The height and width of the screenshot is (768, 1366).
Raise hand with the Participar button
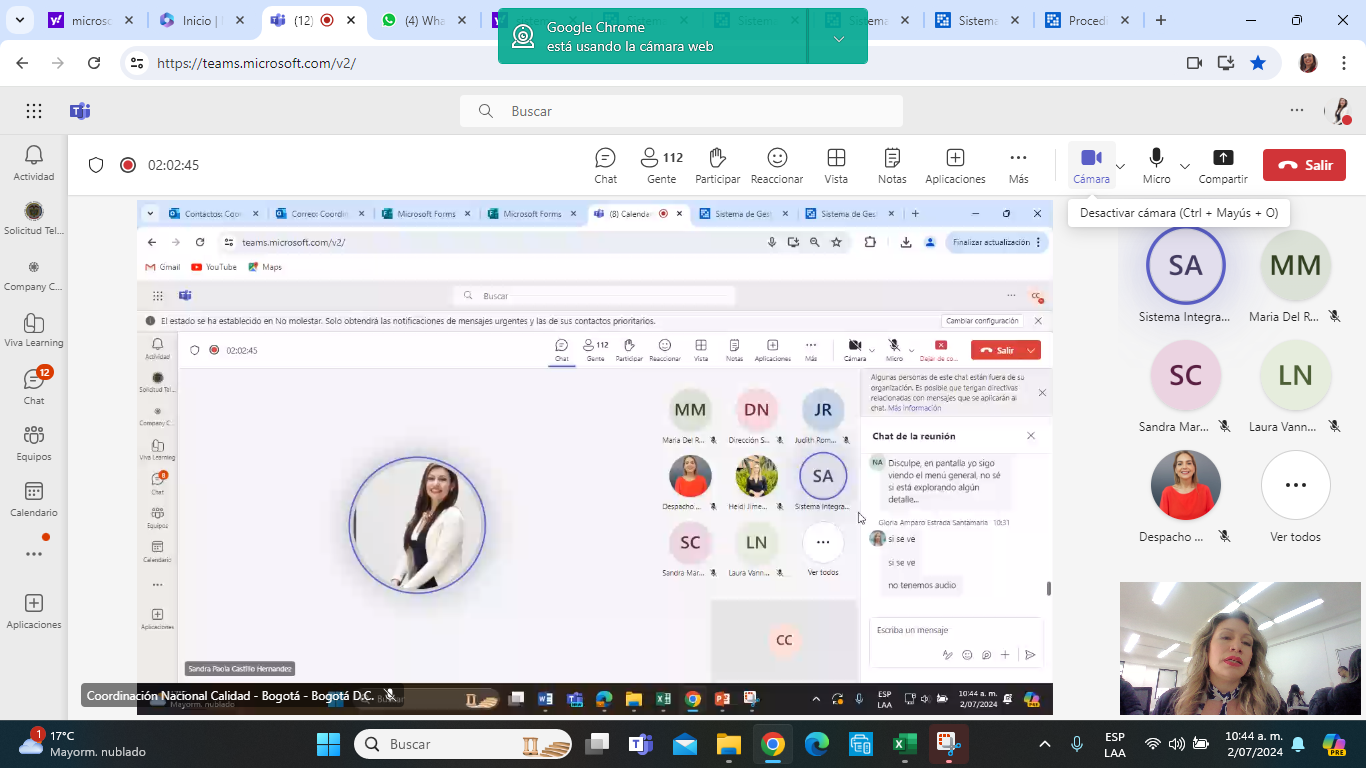click(717, 166)
